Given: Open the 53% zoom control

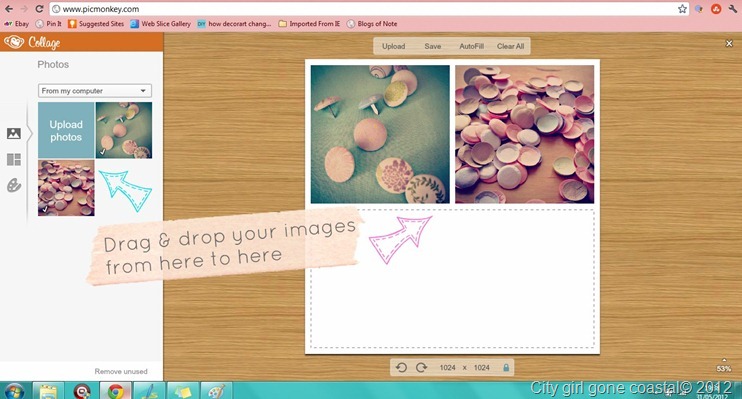Looking at the screenshot, I should point(724,366).
